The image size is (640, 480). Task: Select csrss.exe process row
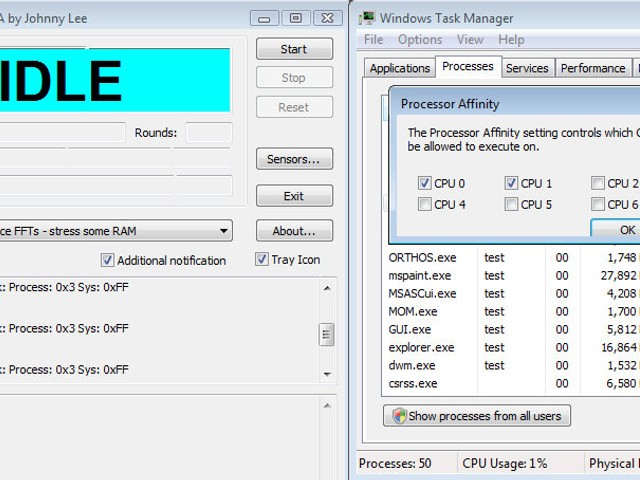point(512,383)
